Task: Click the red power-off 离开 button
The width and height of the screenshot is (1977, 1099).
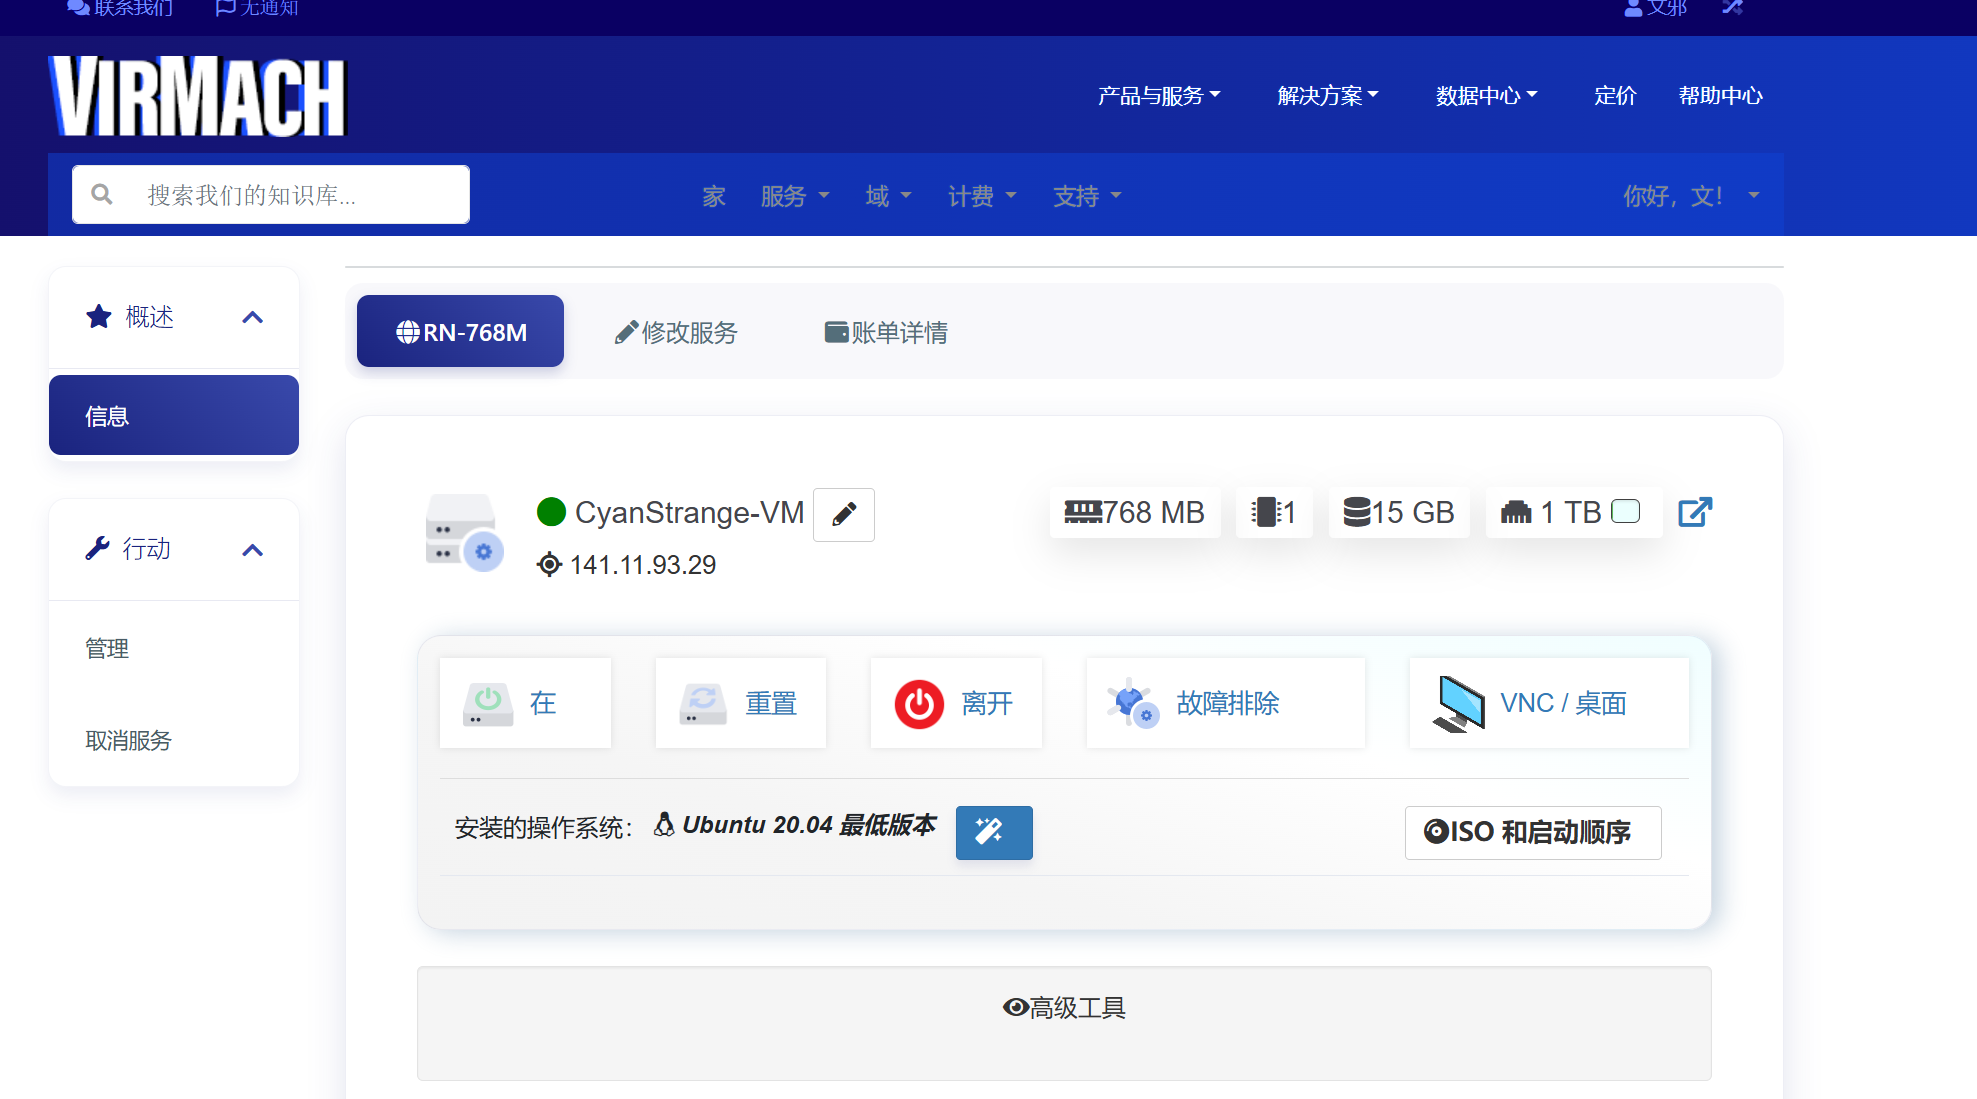Action: pyautogui.click(x=919, y=704)
